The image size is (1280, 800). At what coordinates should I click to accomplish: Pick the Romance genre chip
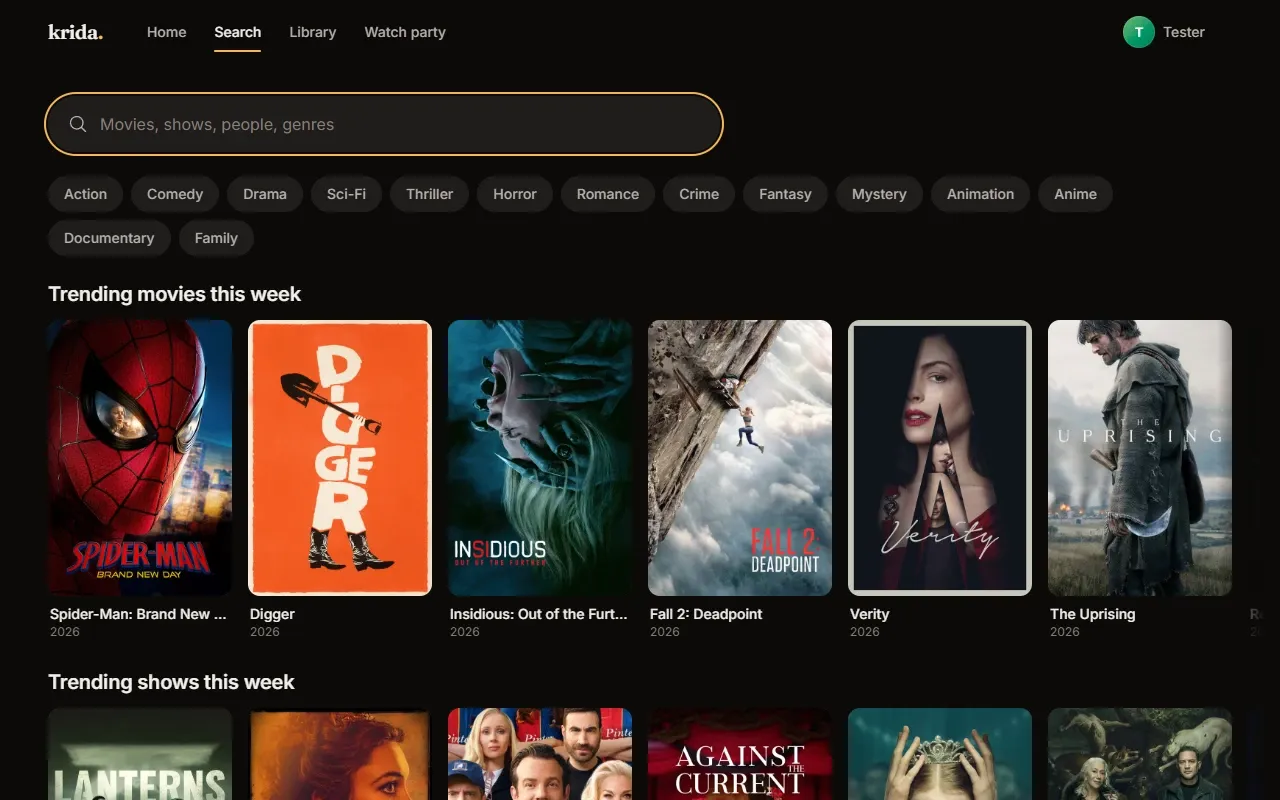(607, 194)
